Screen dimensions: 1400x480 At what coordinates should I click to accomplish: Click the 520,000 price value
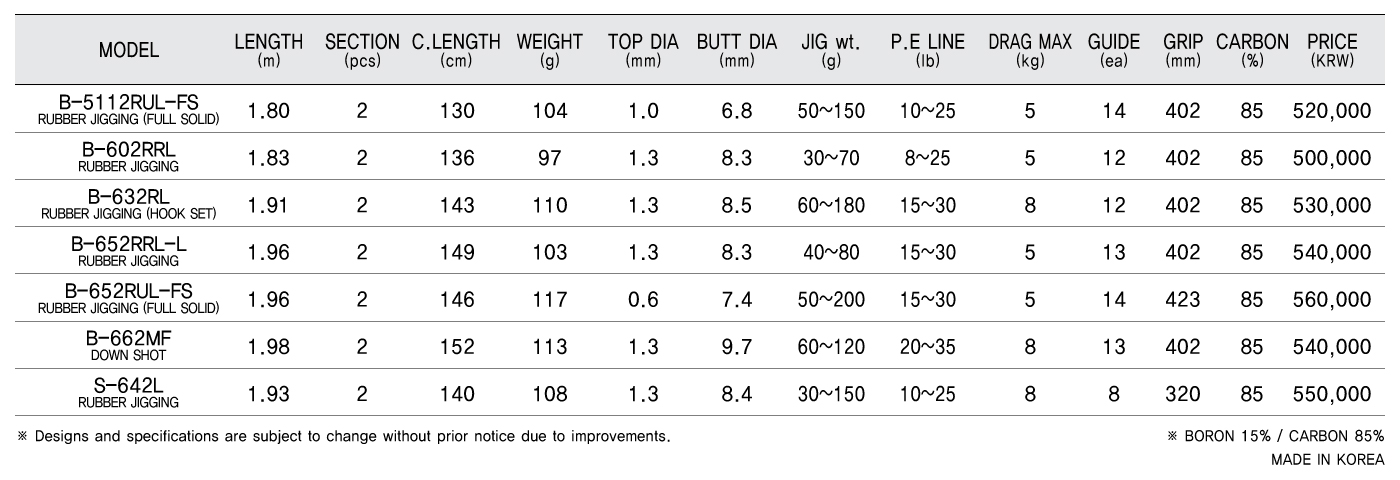pyautogui.click(x=1332, y=111)
